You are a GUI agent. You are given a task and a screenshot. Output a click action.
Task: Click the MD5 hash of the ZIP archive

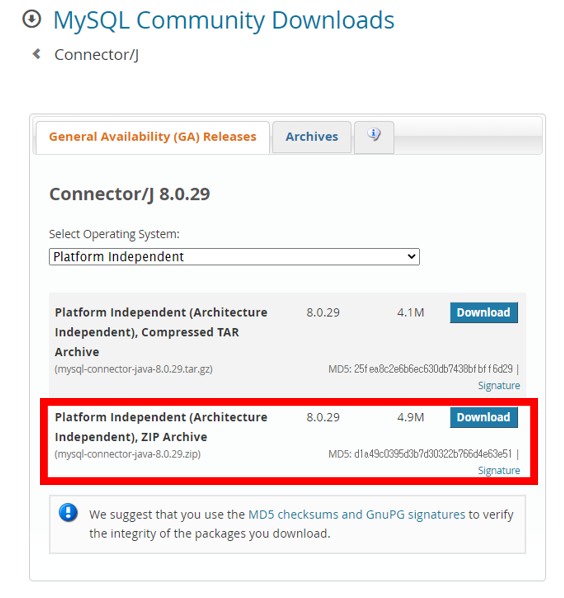point(433,454)
